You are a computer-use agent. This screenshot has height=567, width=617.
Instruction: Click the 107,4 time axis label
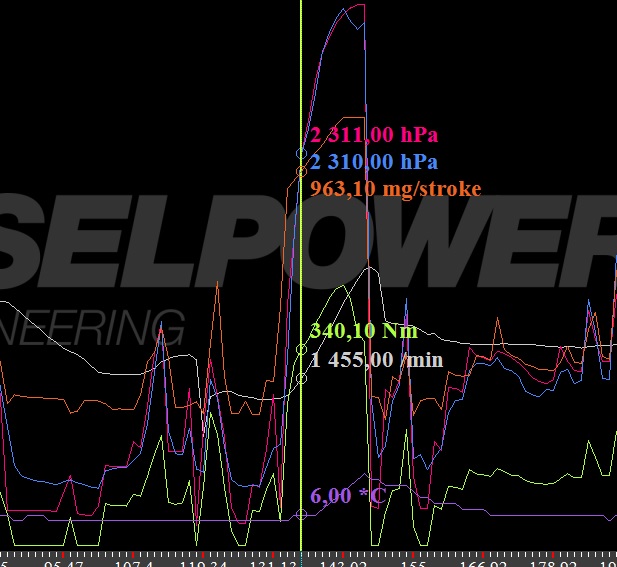[133, 563]
